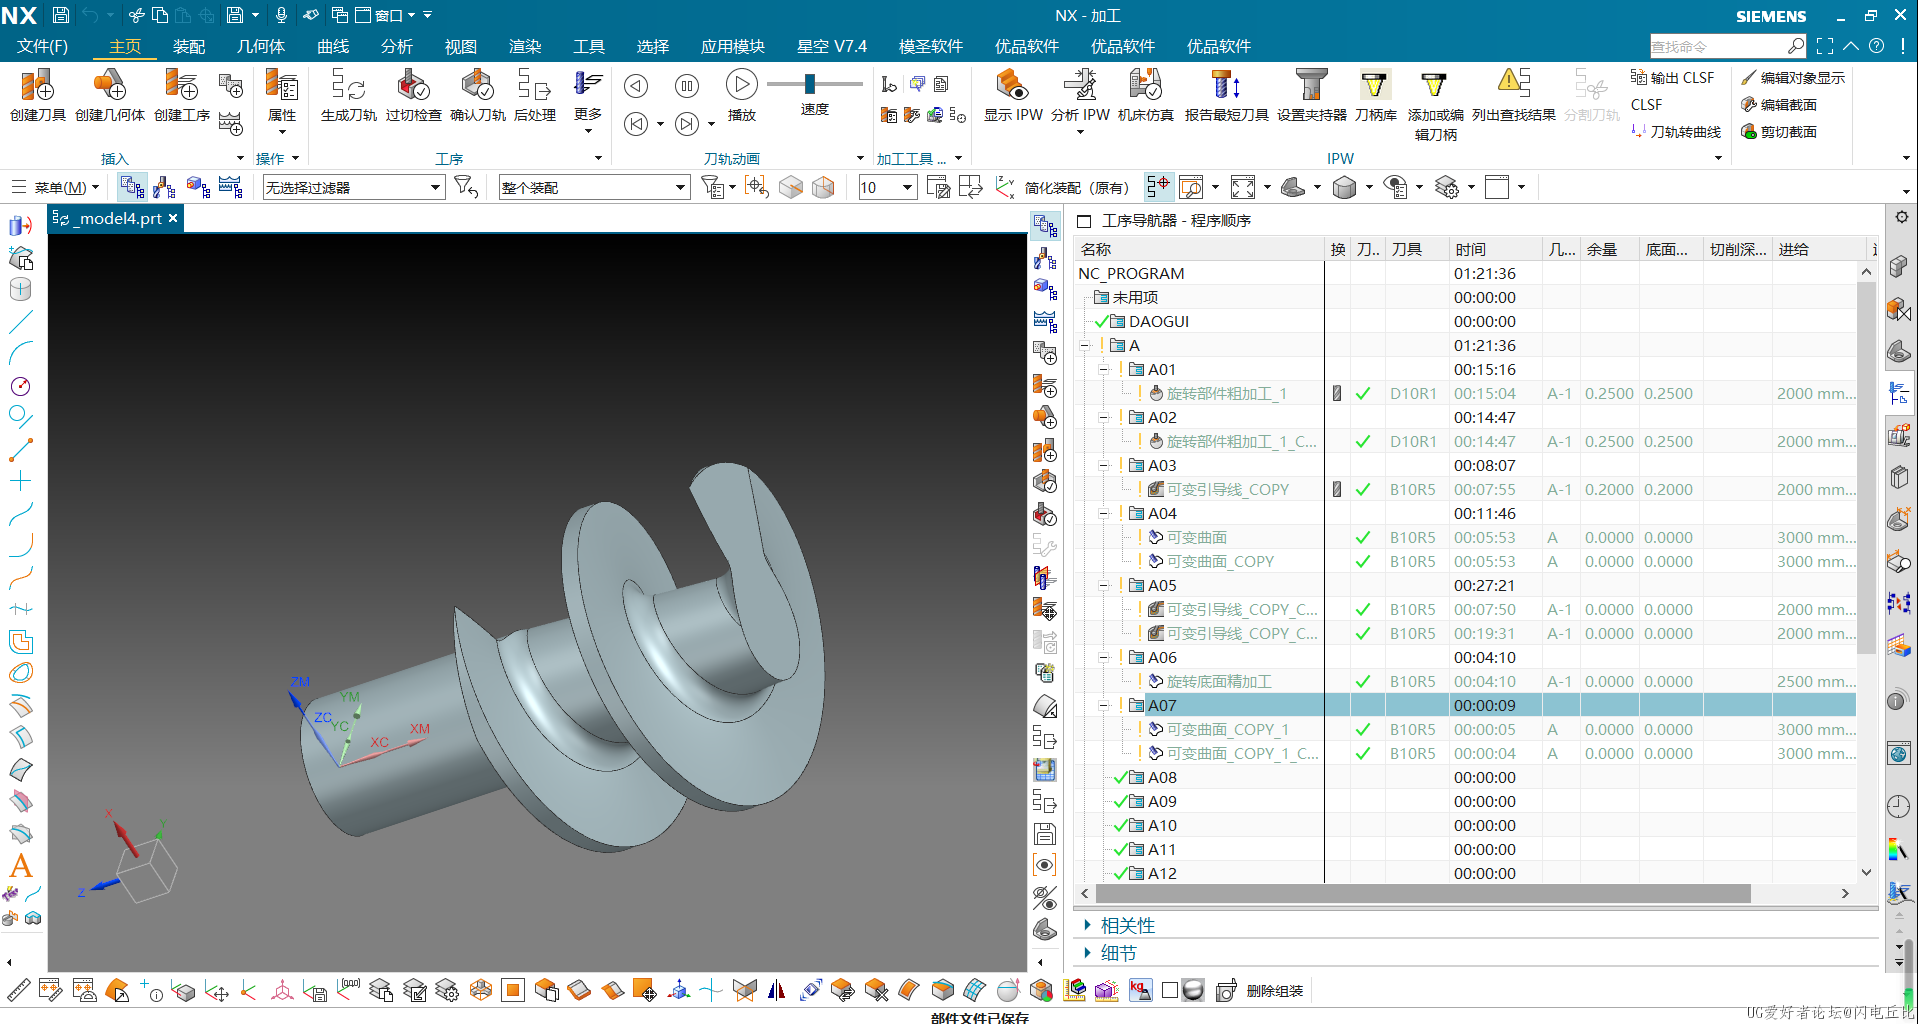
Task: Click the Delete Assembly (删除组装) button
Action: point(1274,991)
